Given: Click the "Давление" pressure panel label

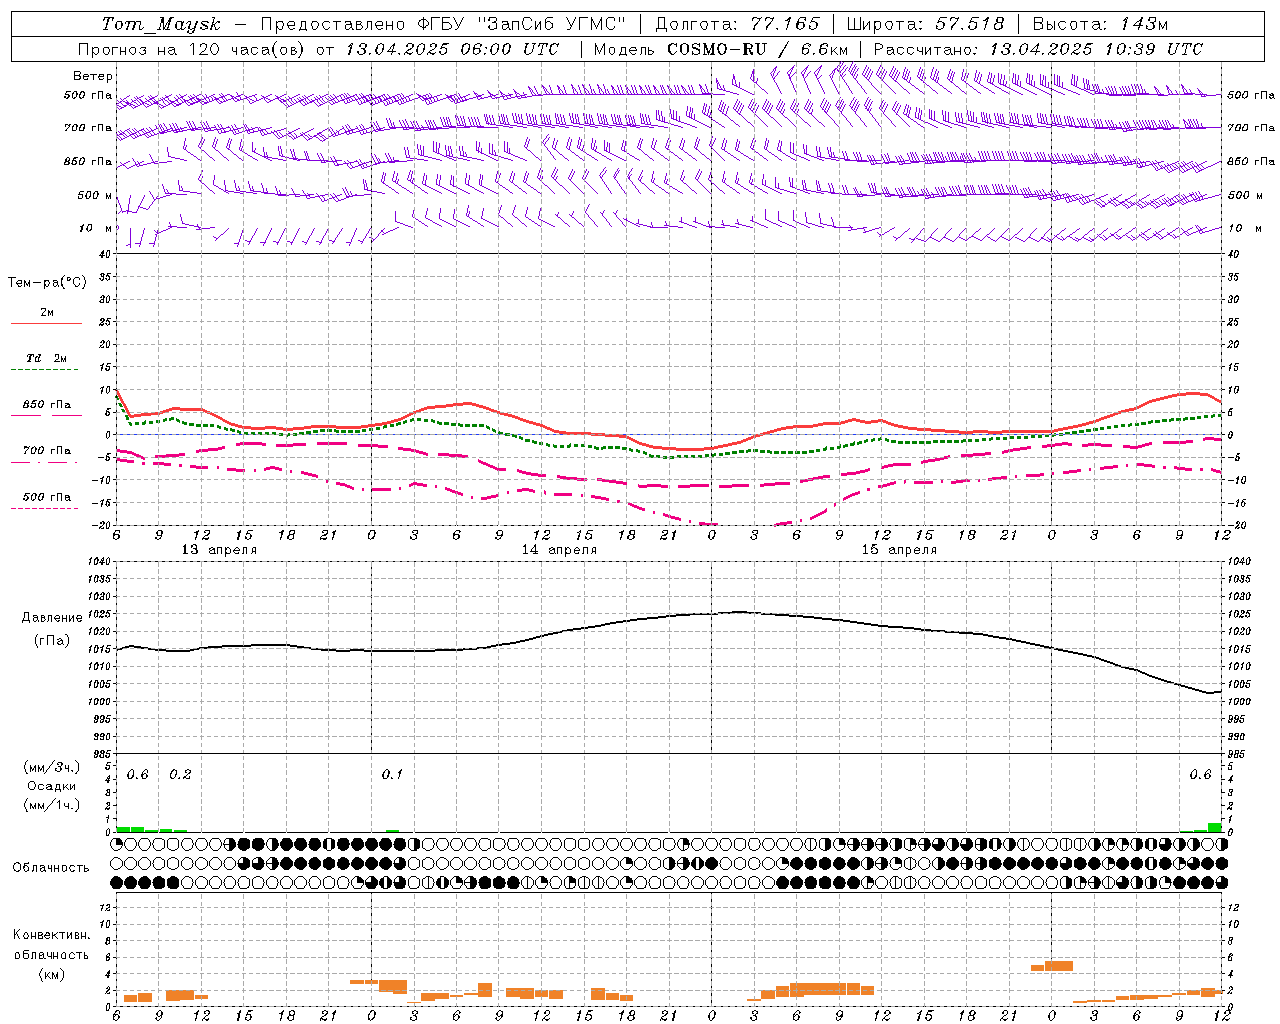Looking at the screenshot, I should pos(52,618).
